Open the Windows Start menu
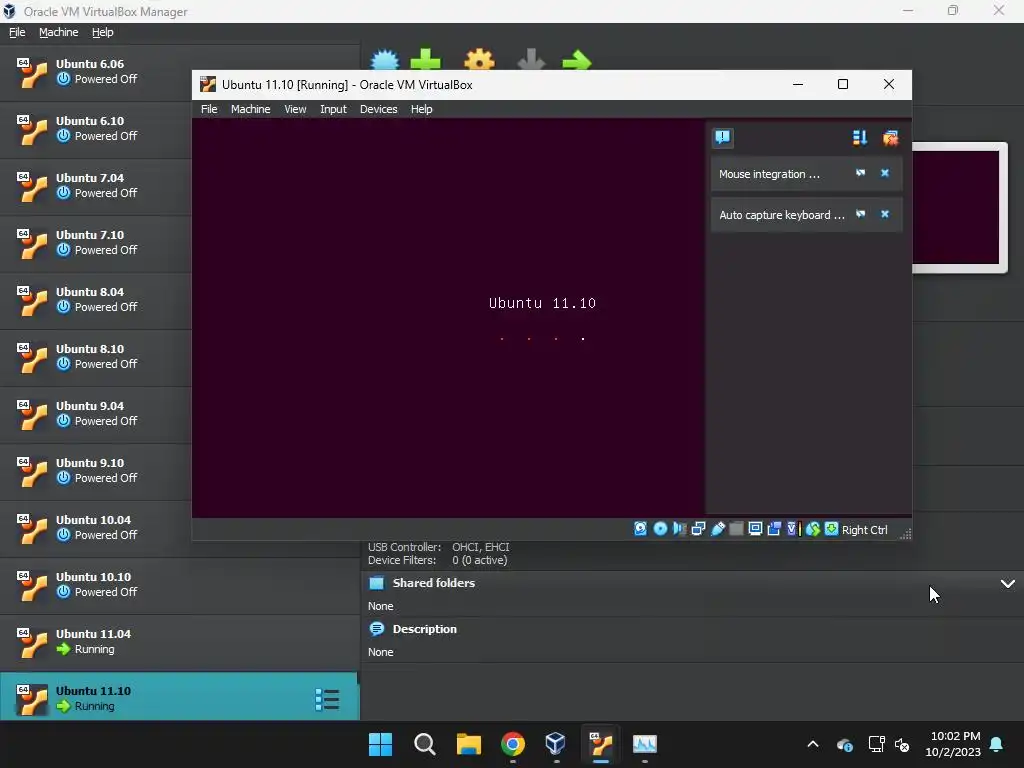The image size is (1024, 768). point(380,744)
